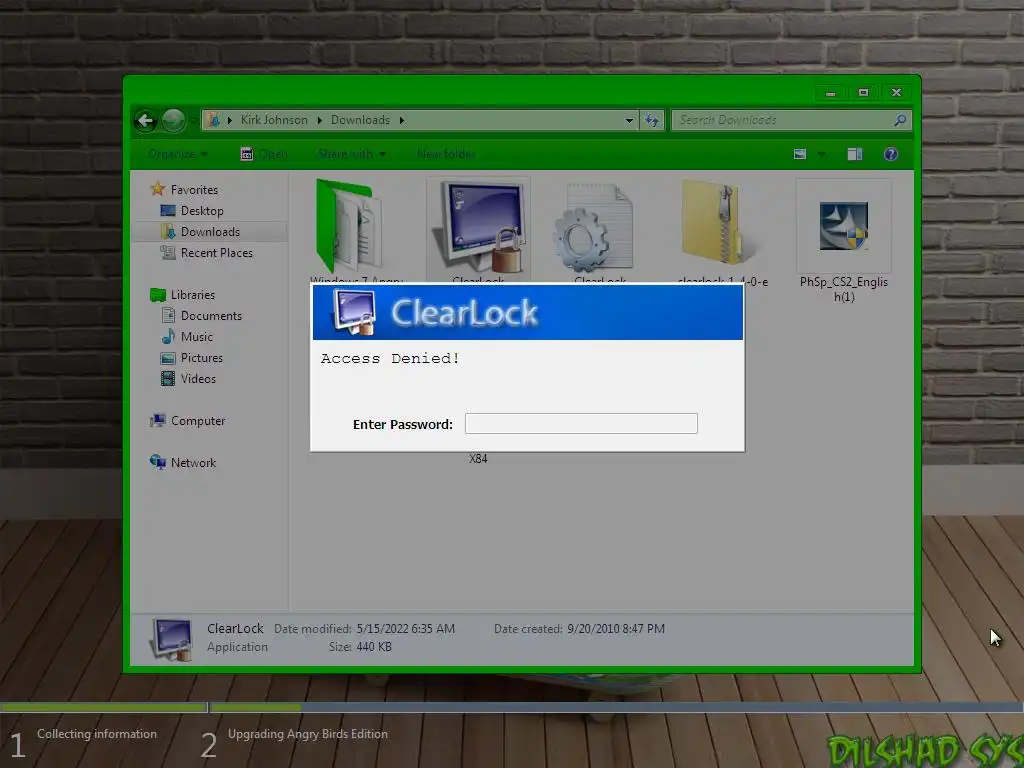
Task: Click the Network globe icon in sidebar
Action: coord(158,462)
